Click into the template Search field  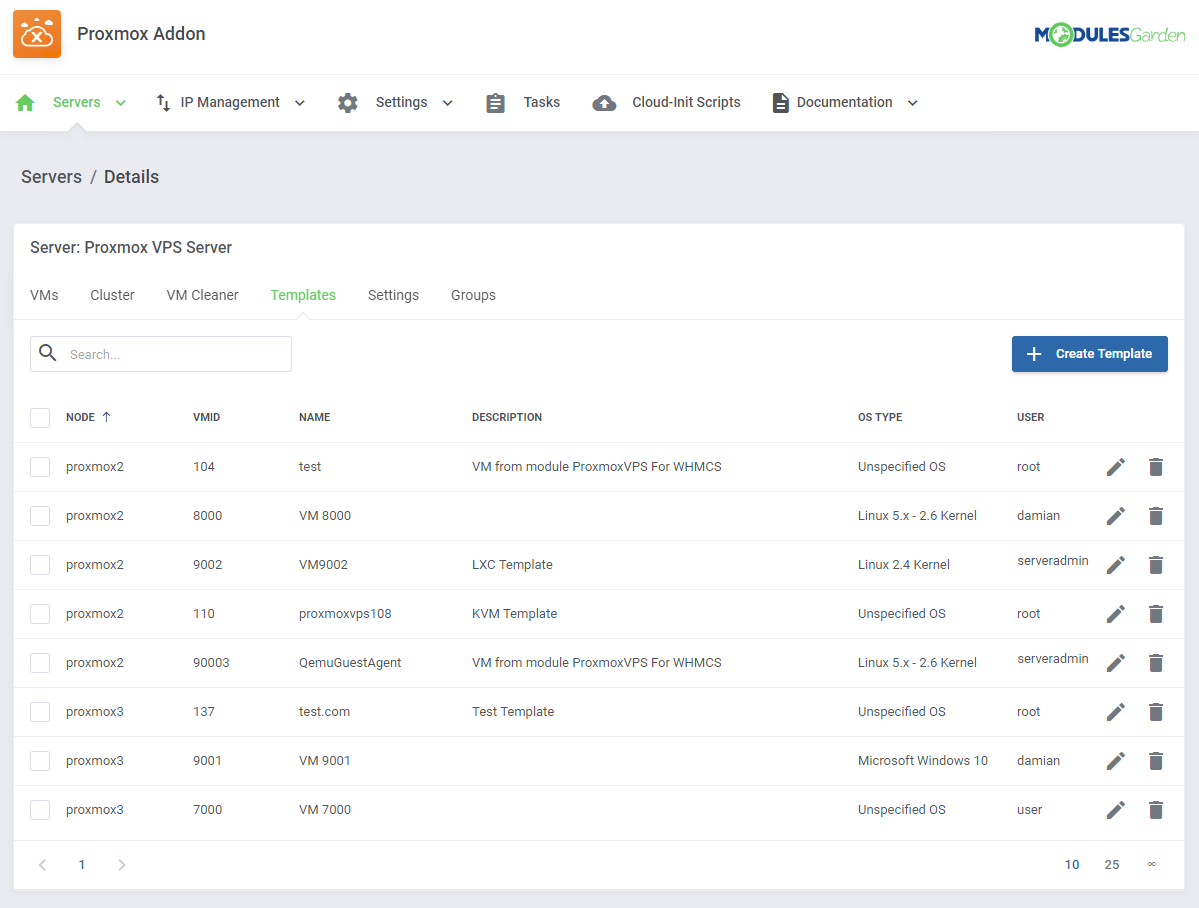coord(175,354)
